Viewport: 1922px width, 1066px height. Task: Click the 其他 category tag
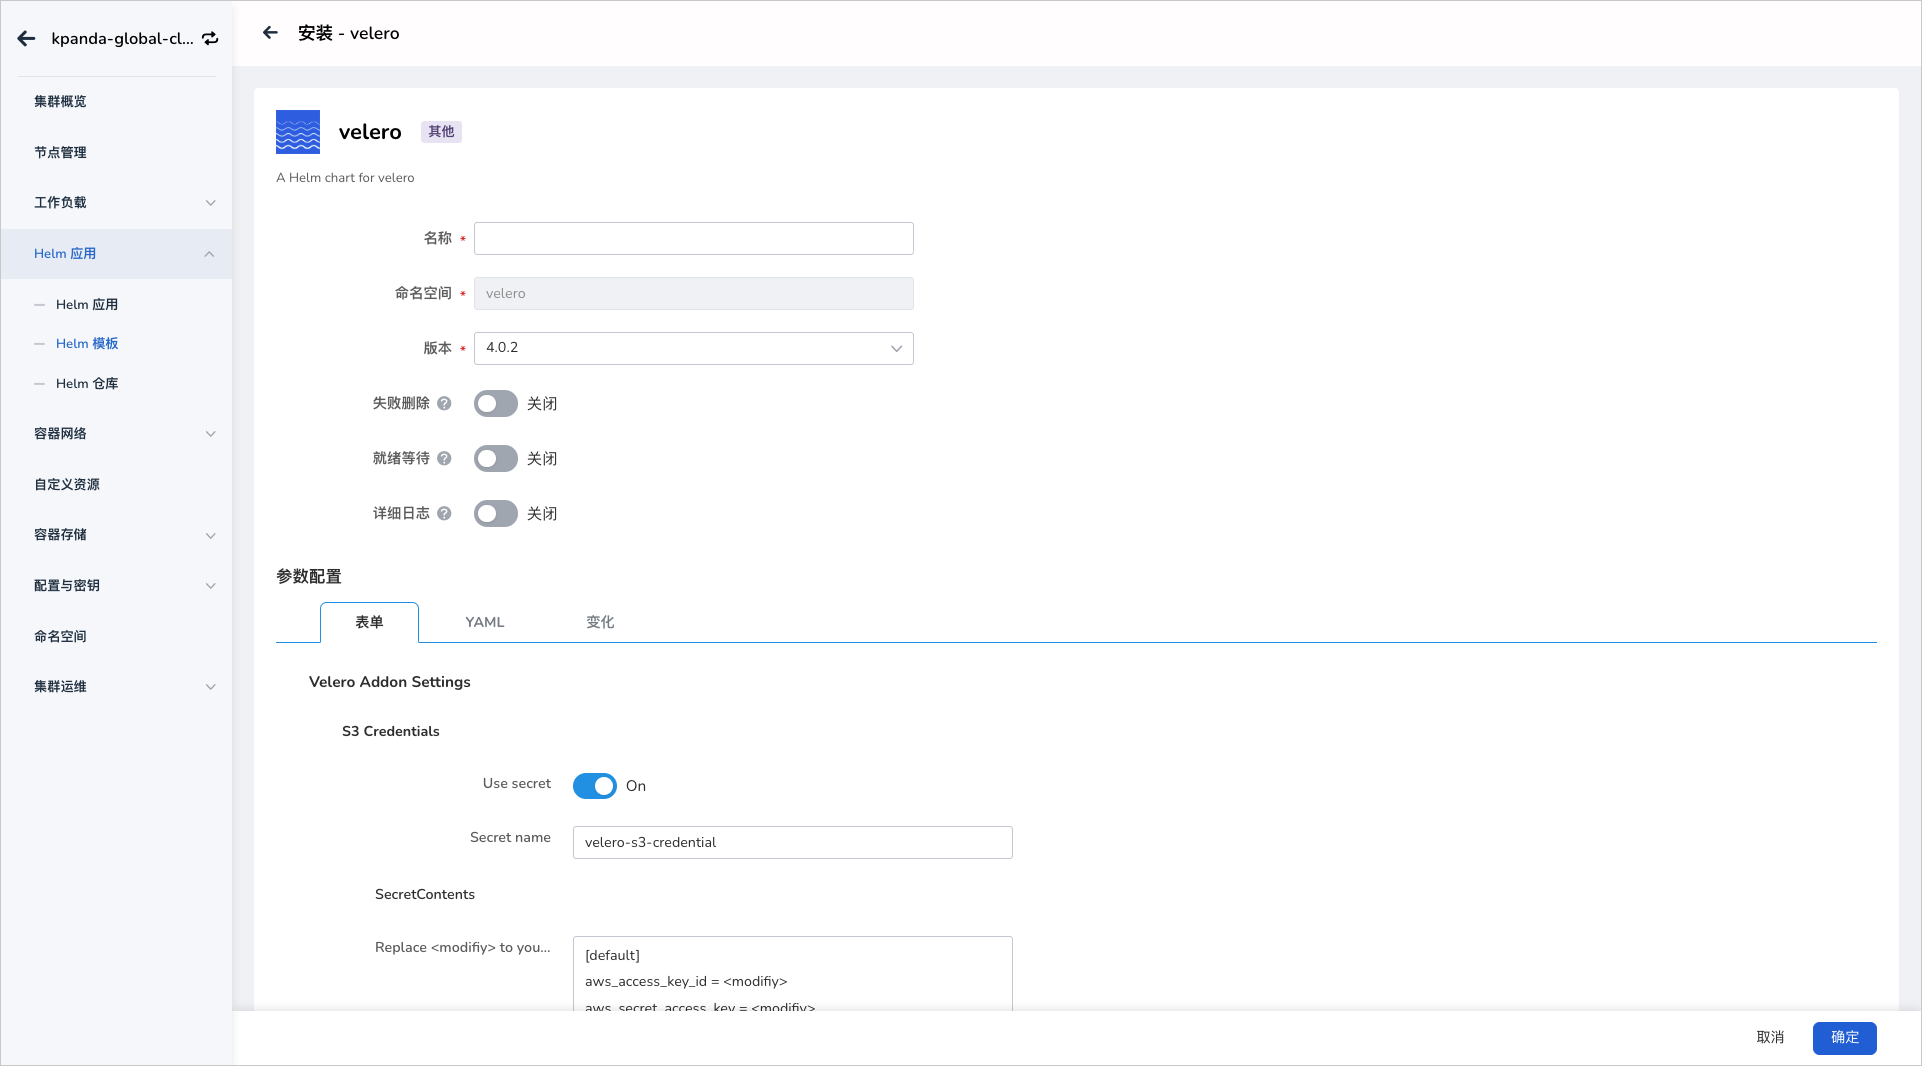[441, 132]
